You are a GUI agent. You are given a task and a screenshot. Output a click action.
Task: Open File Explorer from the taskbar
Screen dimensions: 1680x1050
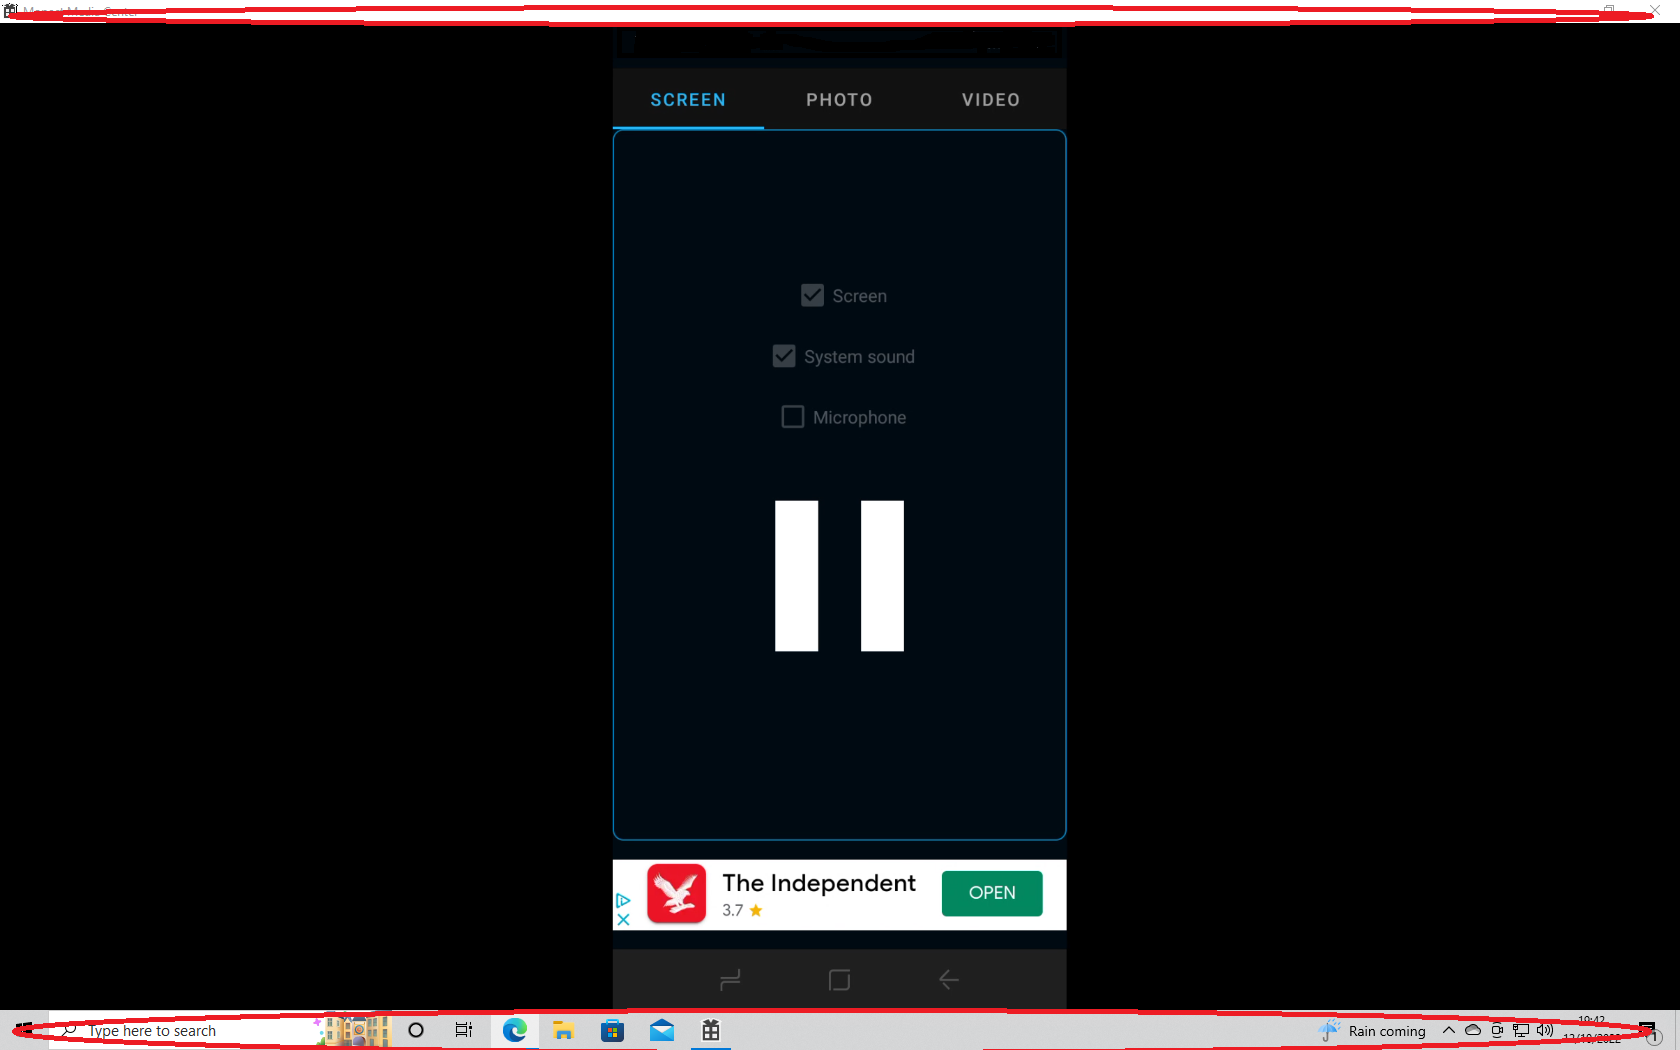coord(564,1031)
